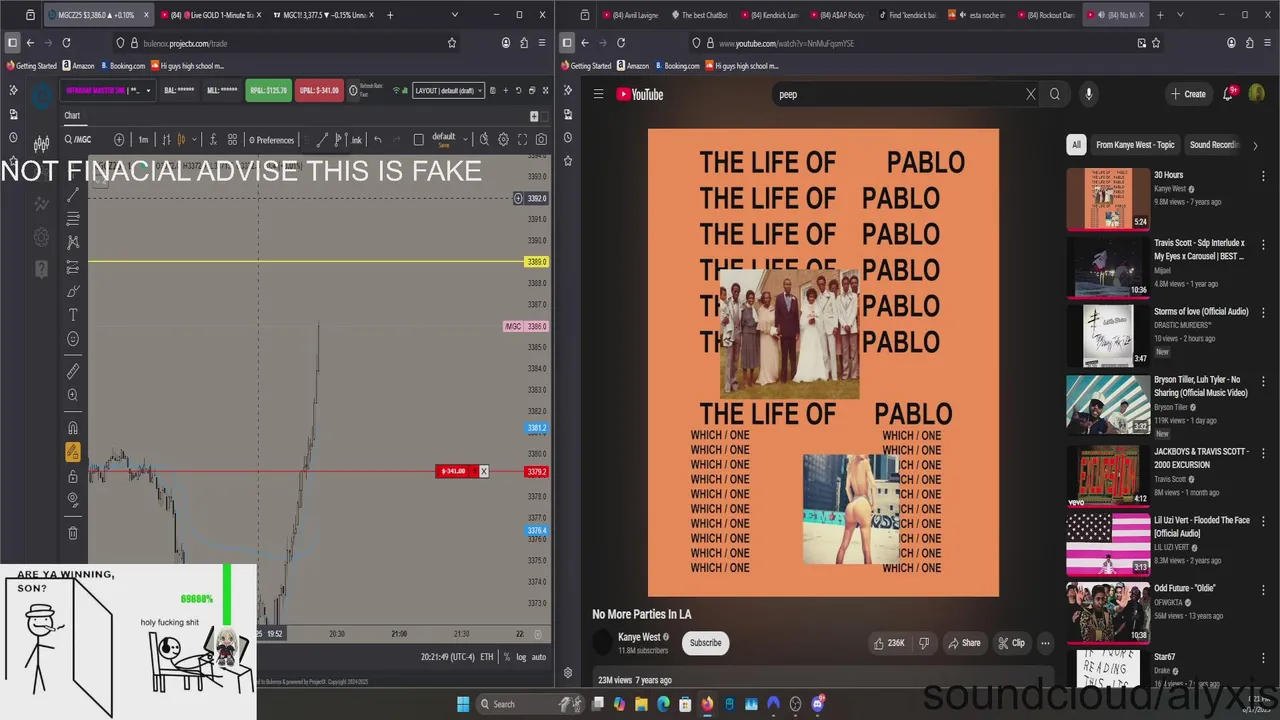Screen dimensions: 1280x720
Task: Open the emoji sticker tool
Action: pyautogui.click(x=73, y=339)
